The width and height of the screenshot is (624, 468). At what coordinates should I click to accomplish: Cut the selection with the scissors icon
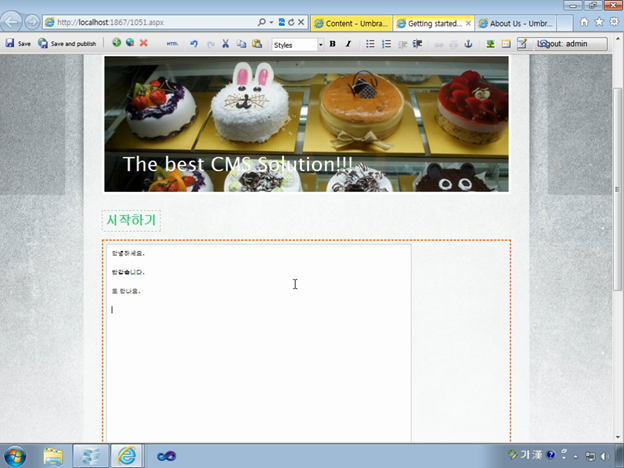click(x=226, y=44)
